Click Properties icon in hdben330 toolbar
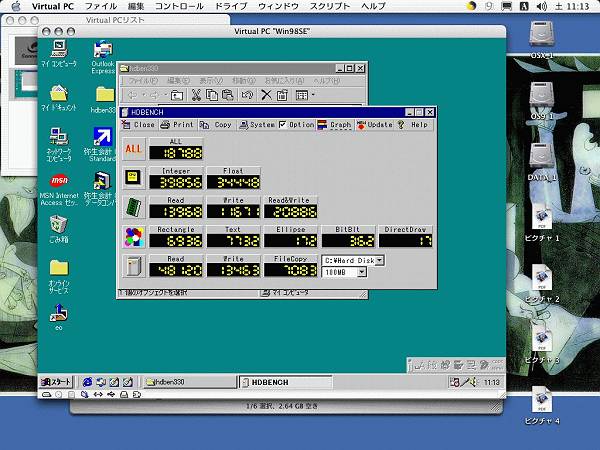600x450 pixels. click(282, 95)
